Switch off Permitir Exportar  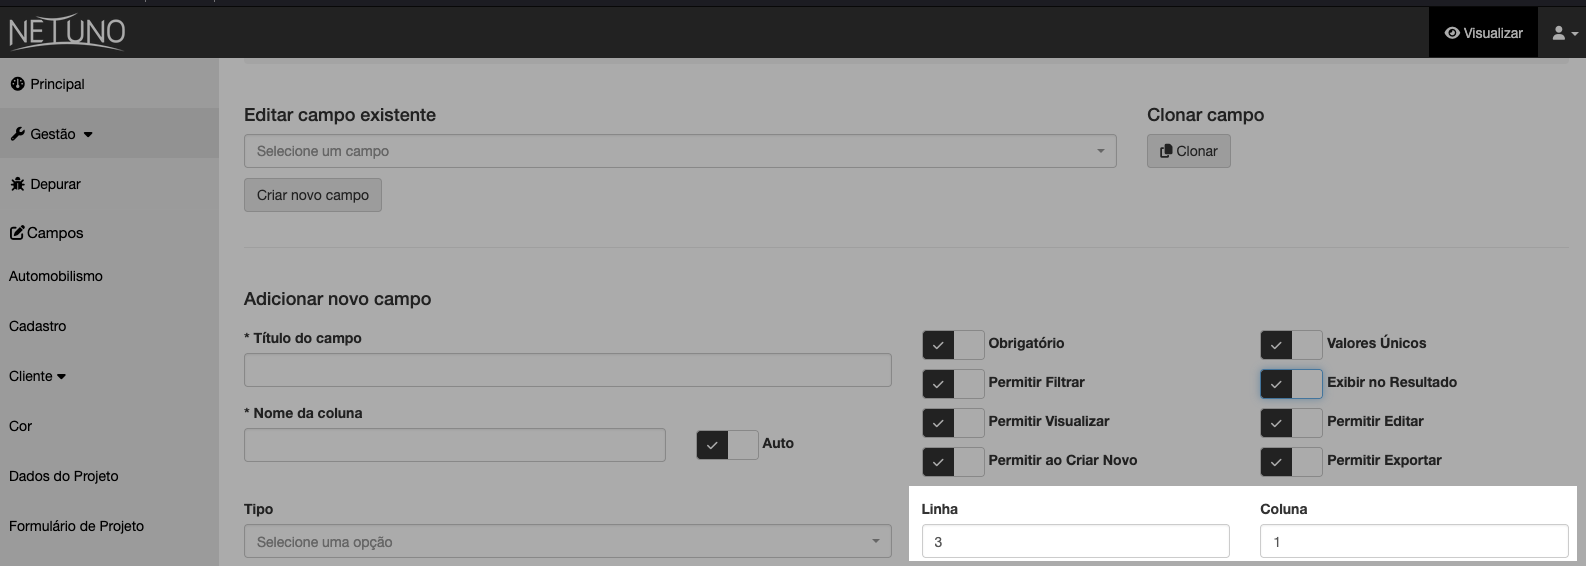coord(1291,461)
